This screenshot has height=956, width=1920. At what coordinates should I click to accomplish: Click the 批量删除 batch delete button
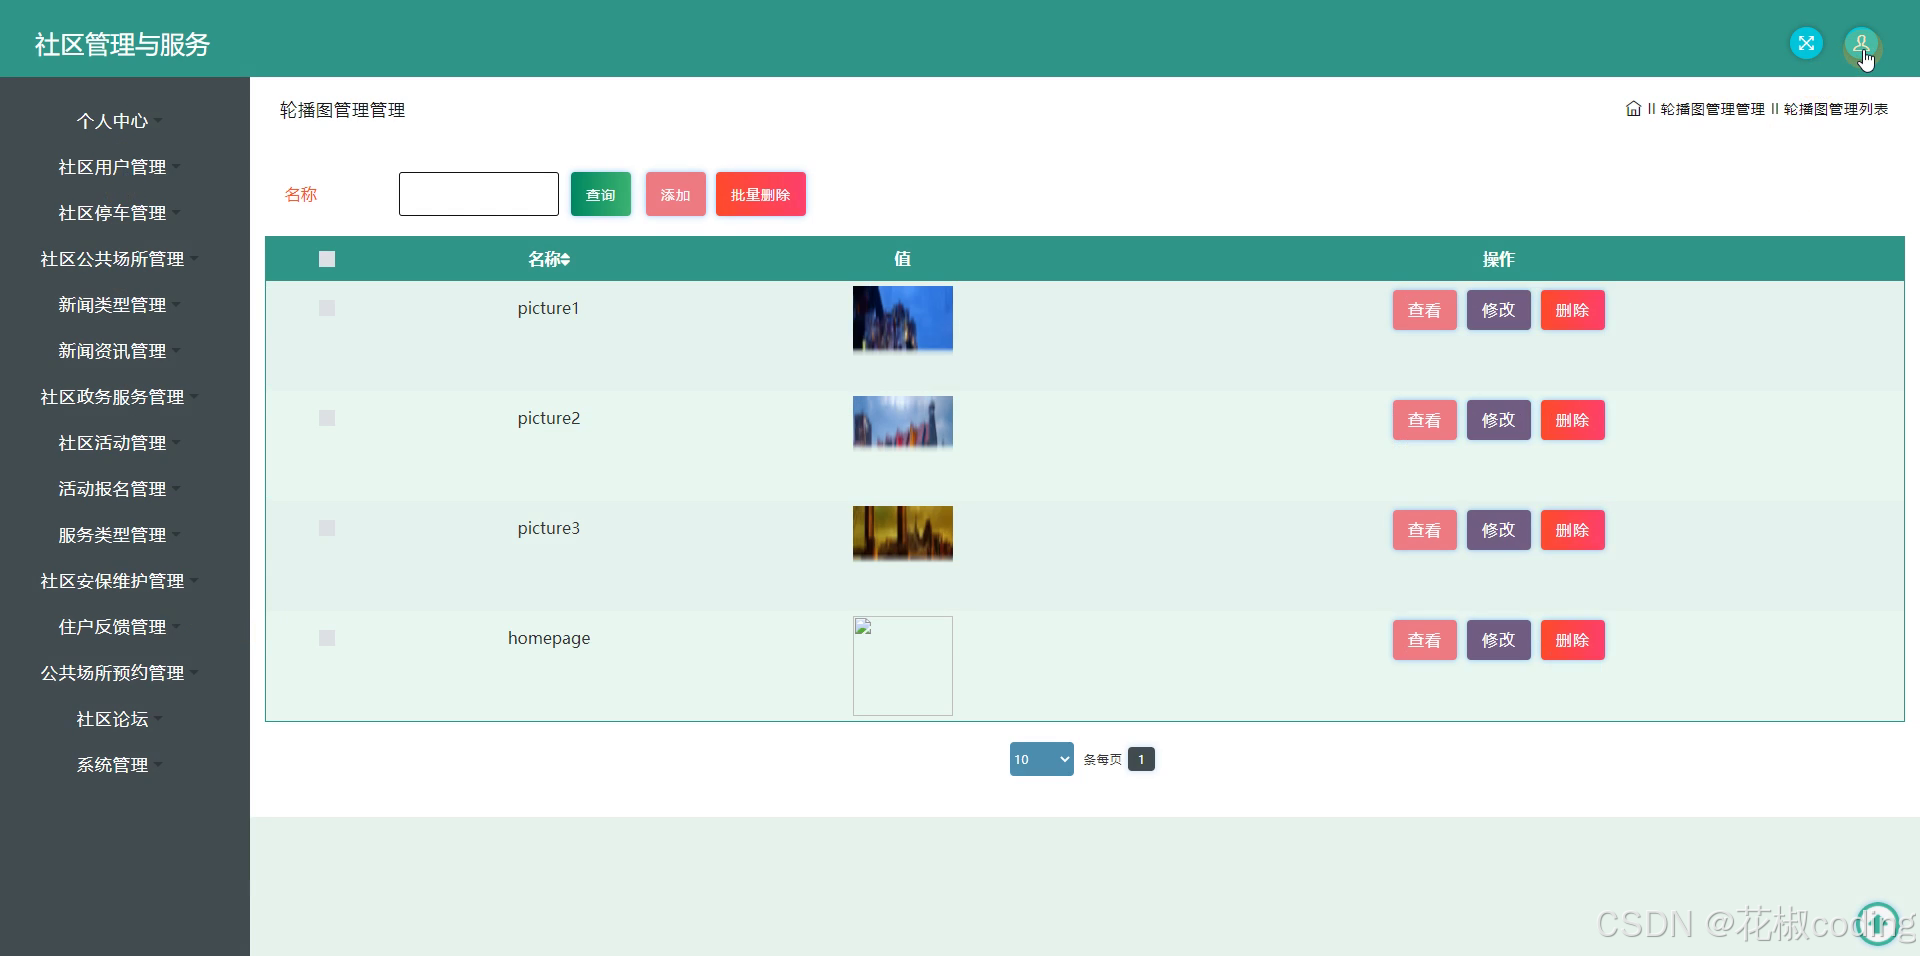tap(760, 194)
